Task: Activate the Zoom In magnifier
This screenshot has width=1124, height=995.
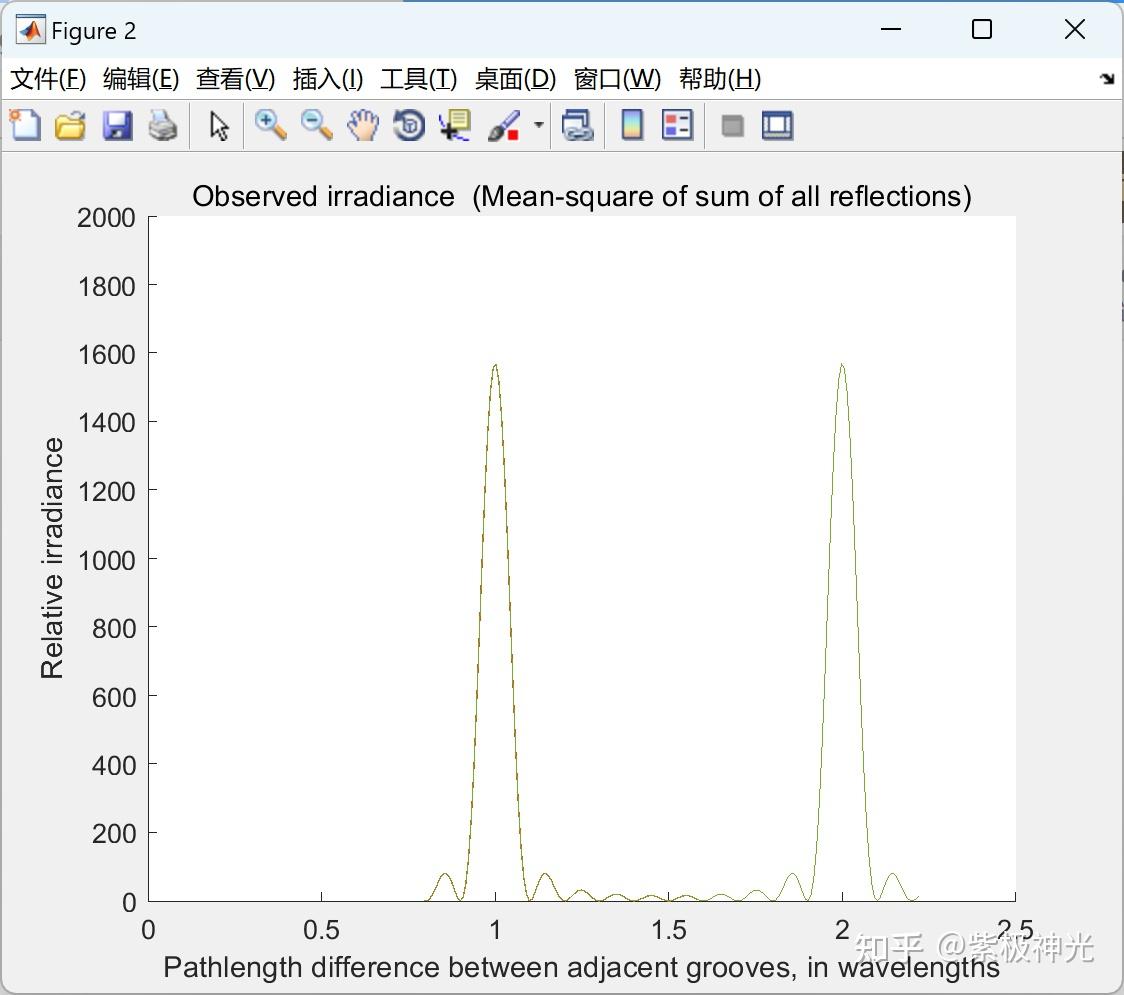Action: [271, 125]
